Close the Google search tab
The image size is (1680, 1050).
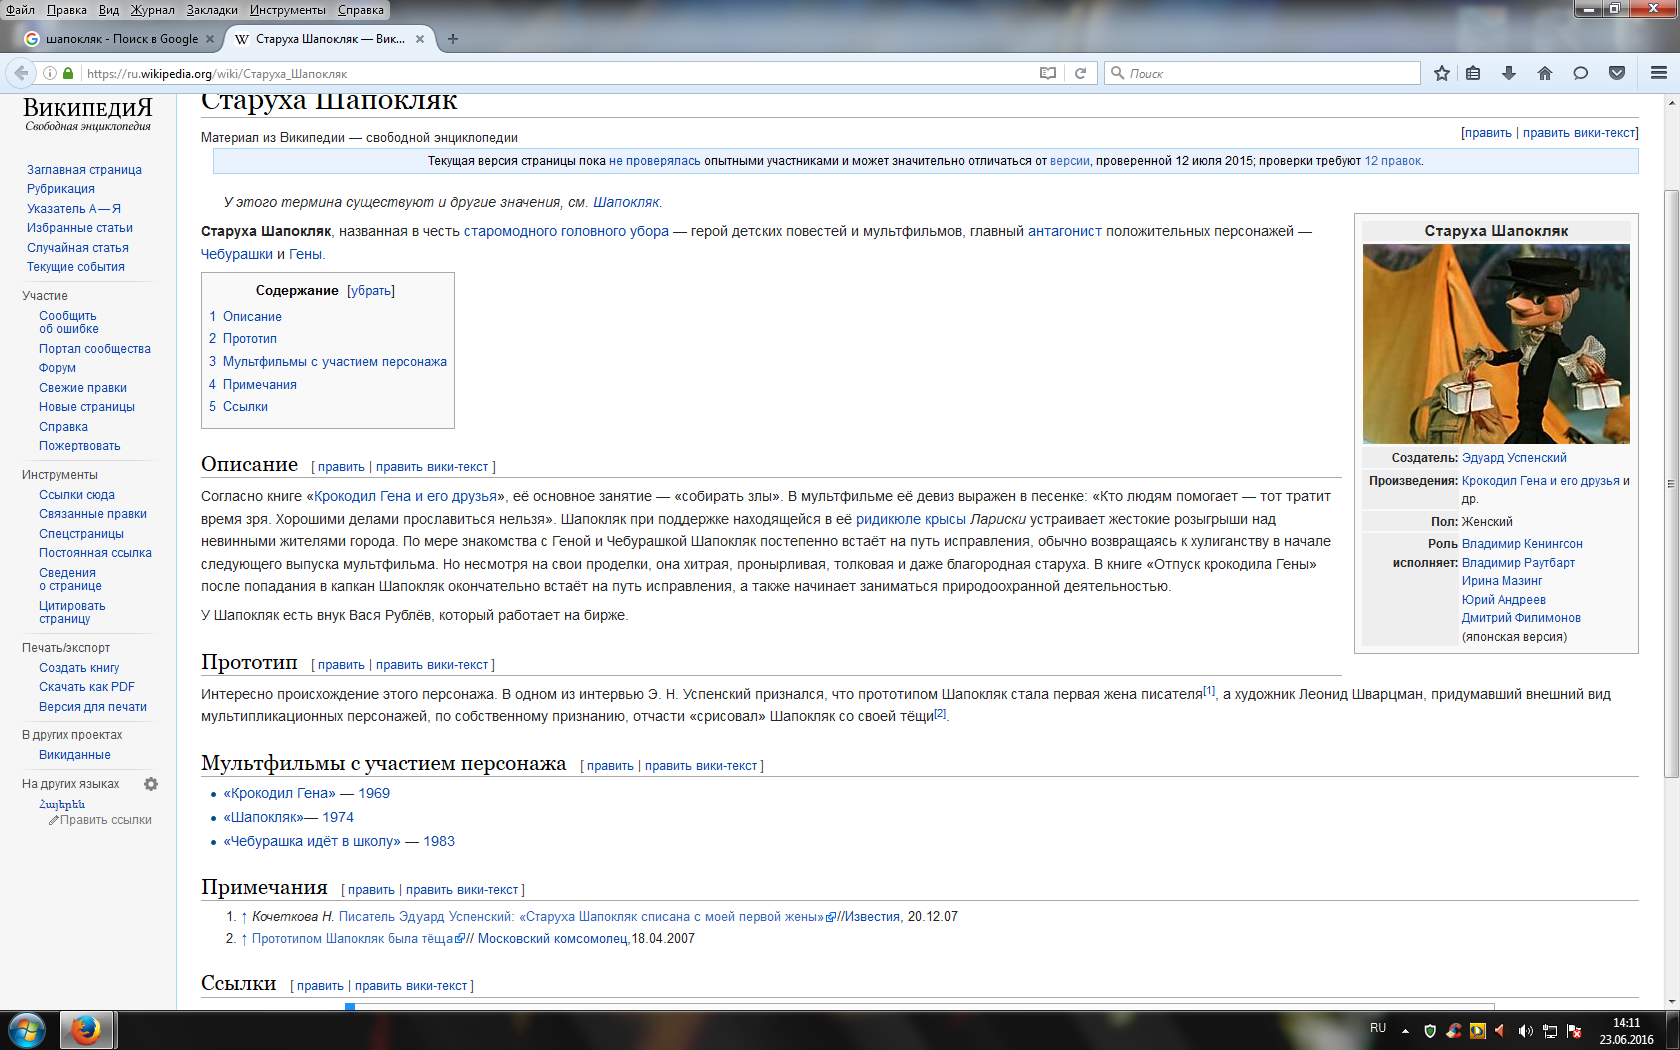coord(210,39)
